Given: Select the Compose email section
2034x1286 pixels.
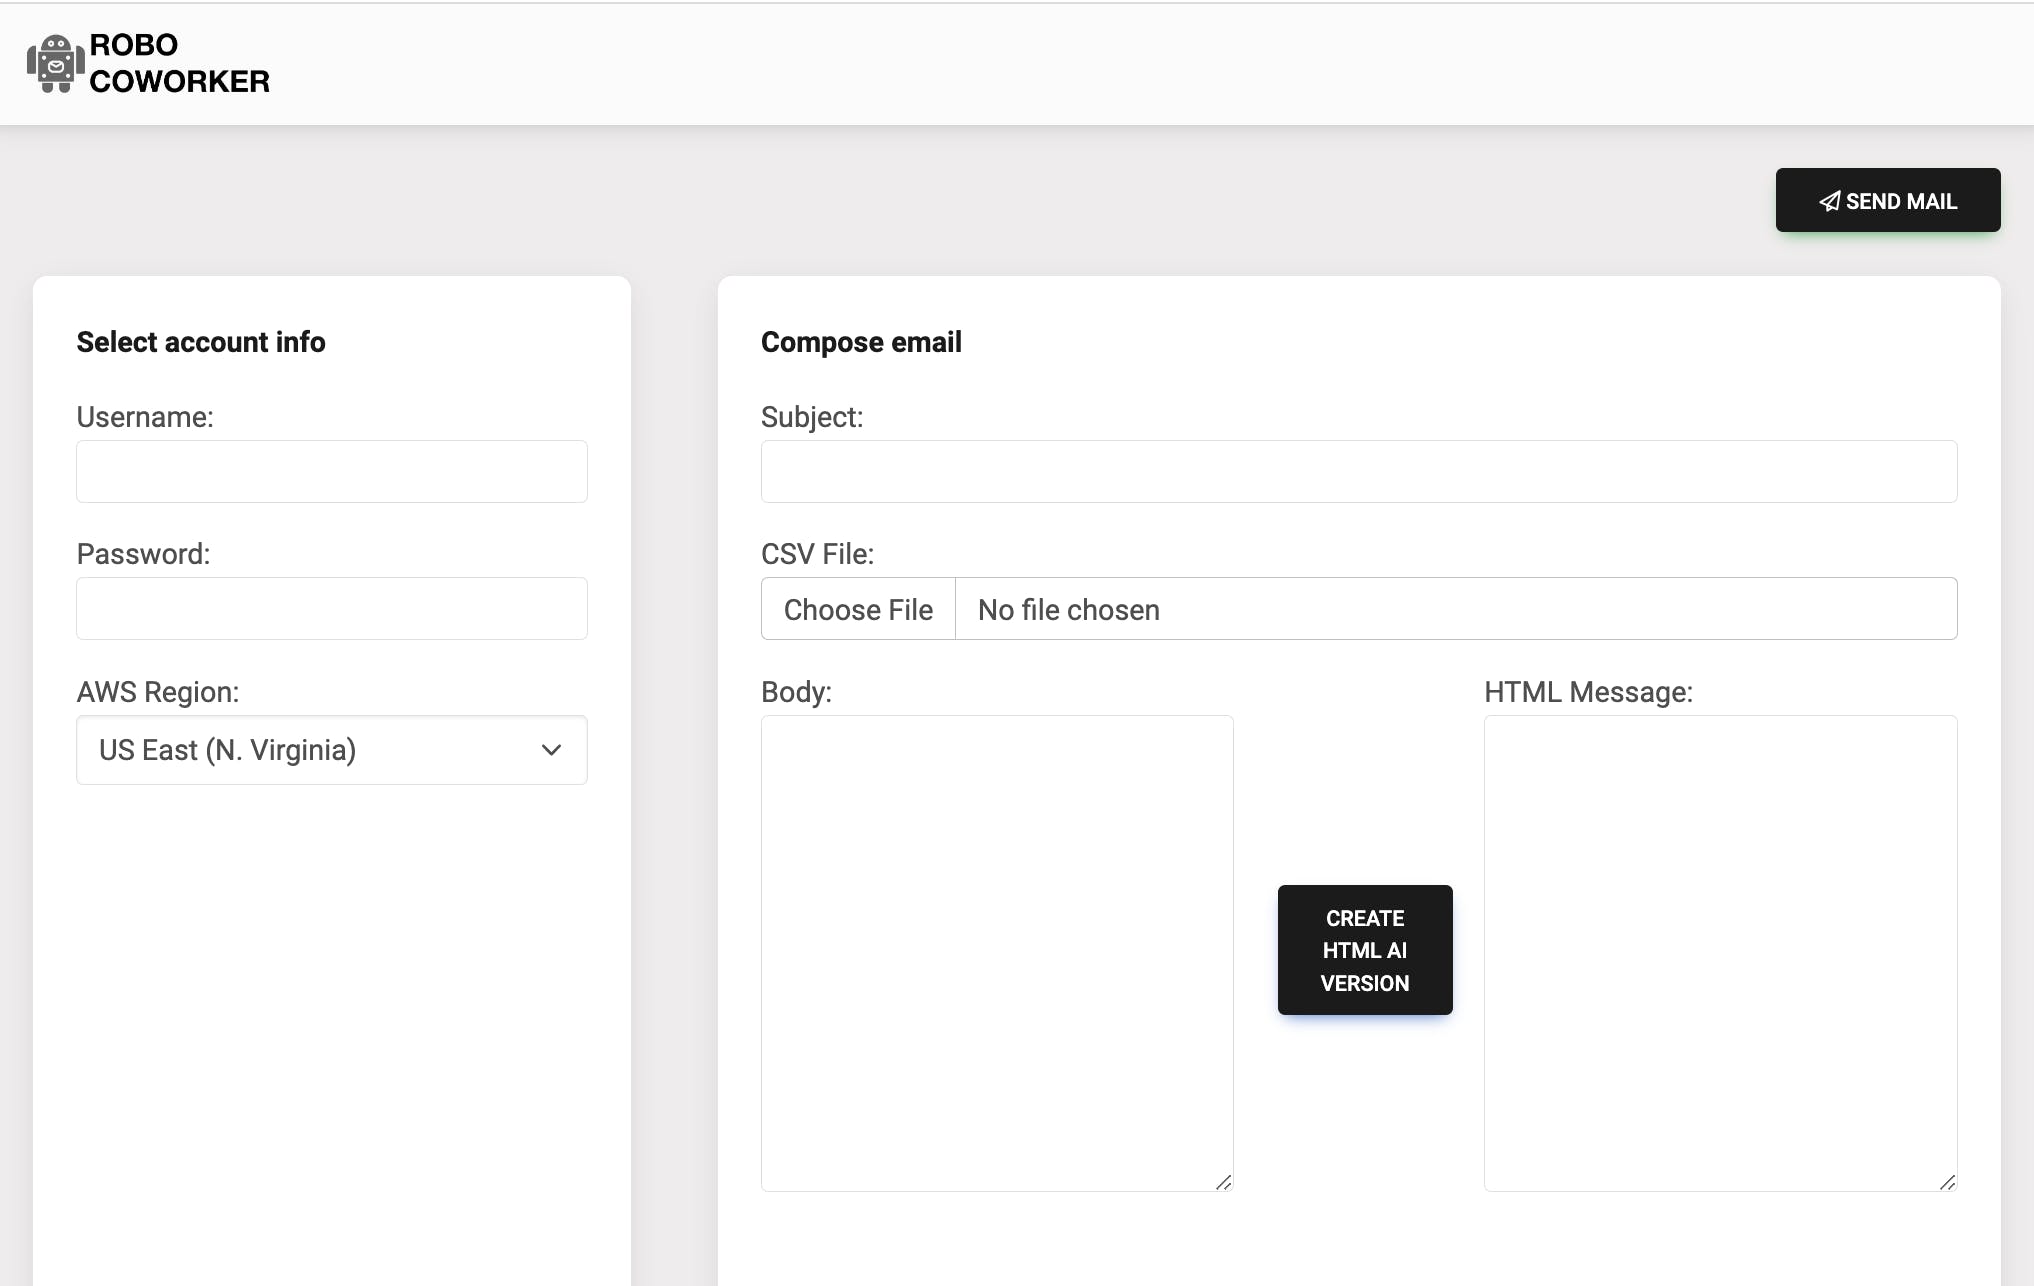Looking at the screenshot, I should point(861,339).
